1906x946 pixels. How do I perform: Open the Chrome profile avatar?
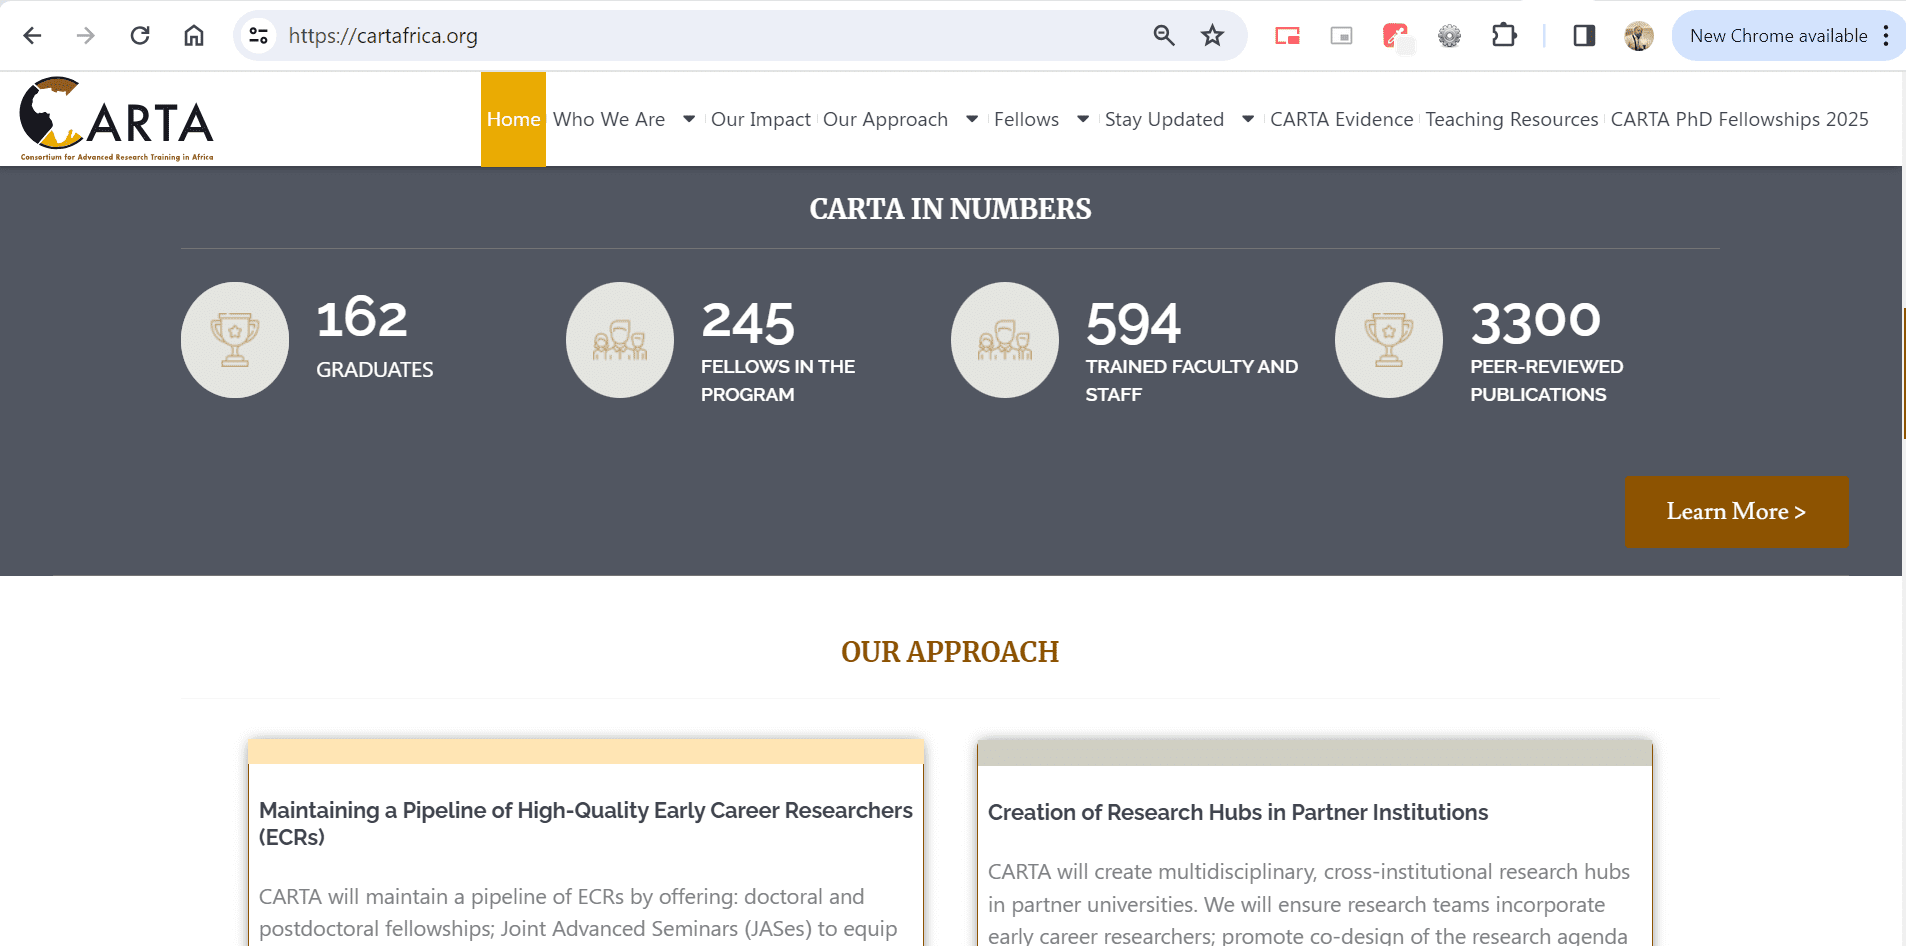pos(1638,36)
